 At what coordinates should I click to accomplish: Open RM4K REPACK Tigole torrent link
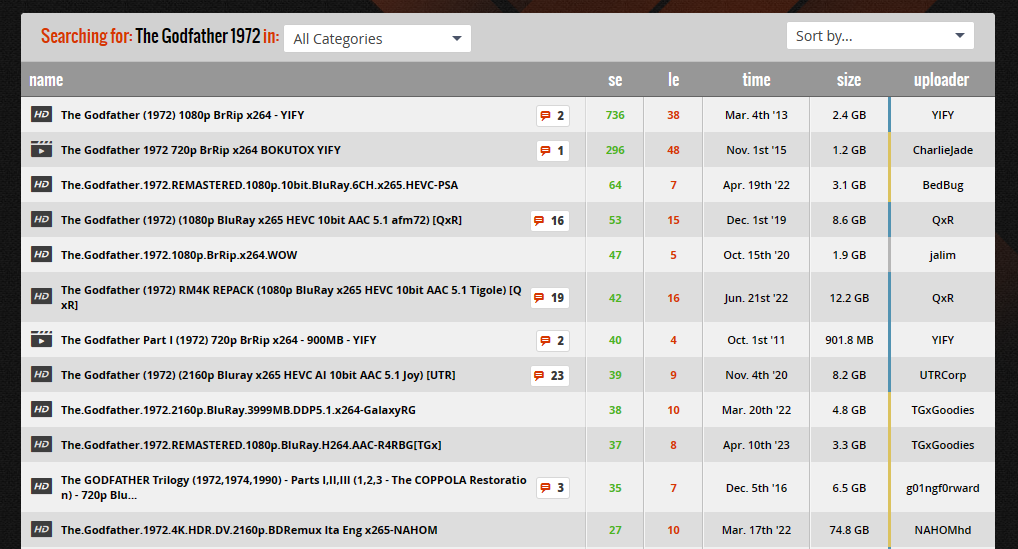point(292,297)
